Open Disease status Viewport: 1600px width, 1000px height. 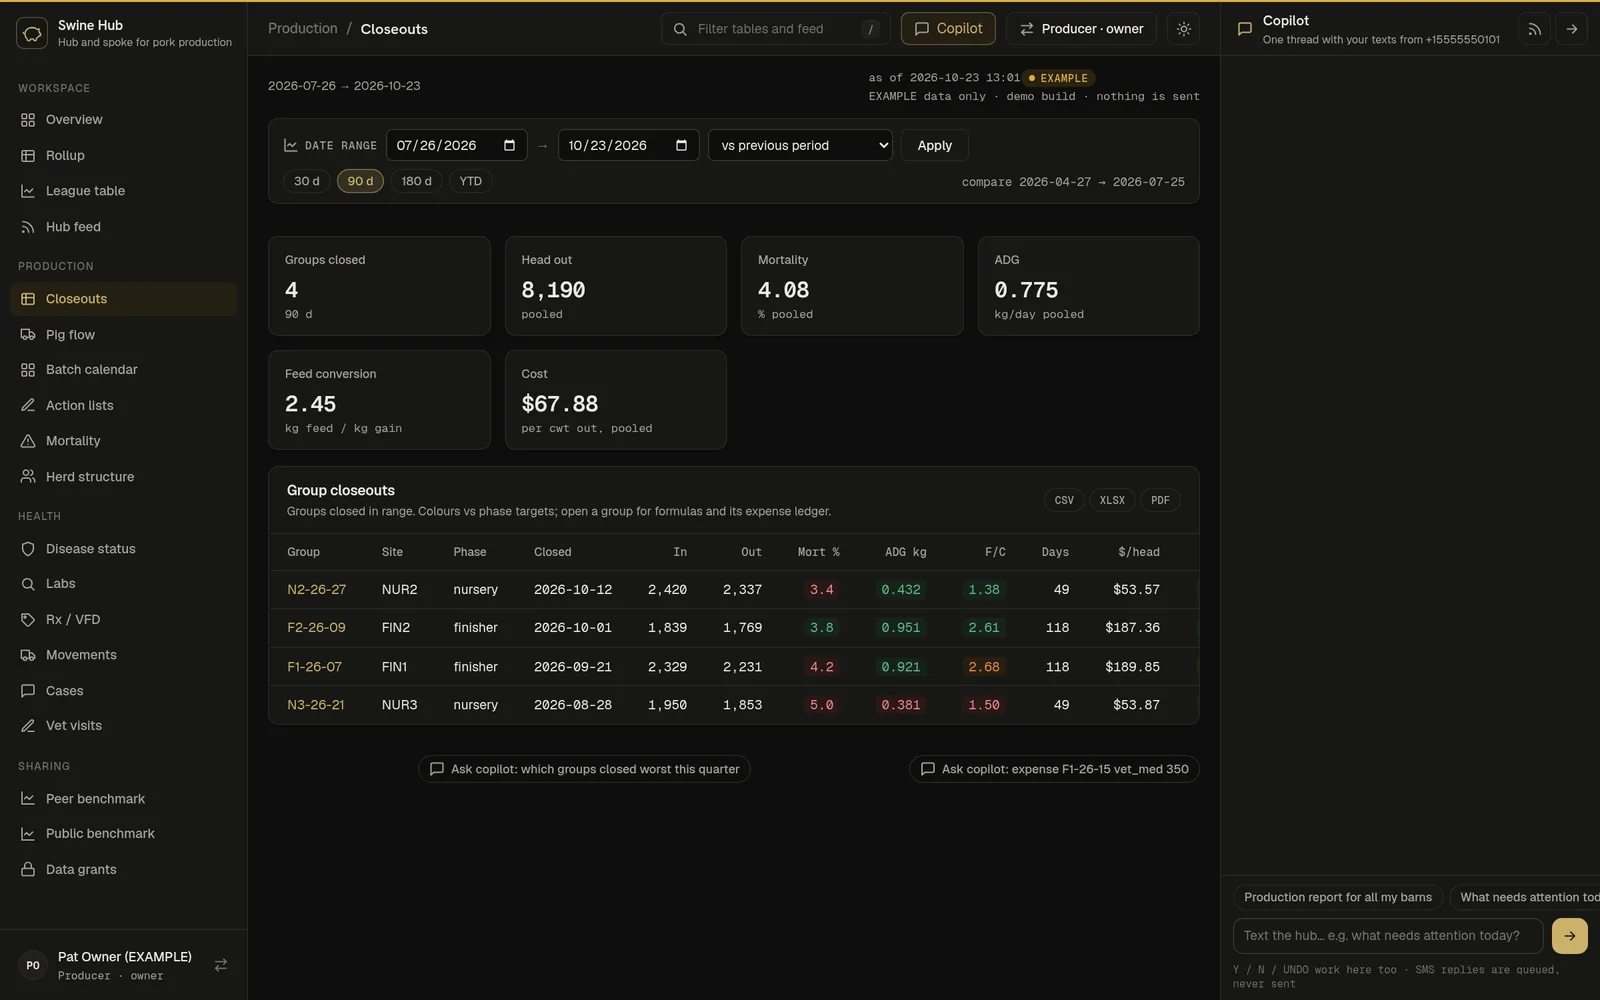point(124,549)
